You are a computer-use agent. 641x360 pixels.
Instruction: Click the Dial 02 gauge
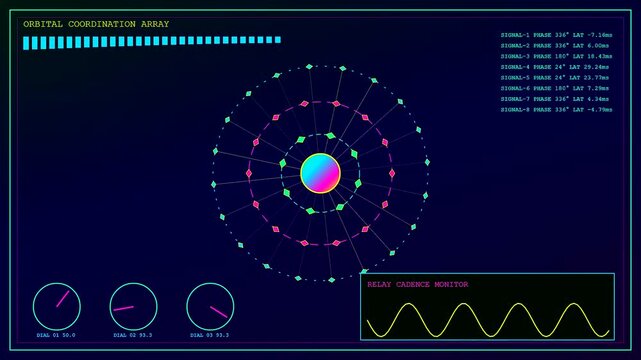[x=134, y=306]
